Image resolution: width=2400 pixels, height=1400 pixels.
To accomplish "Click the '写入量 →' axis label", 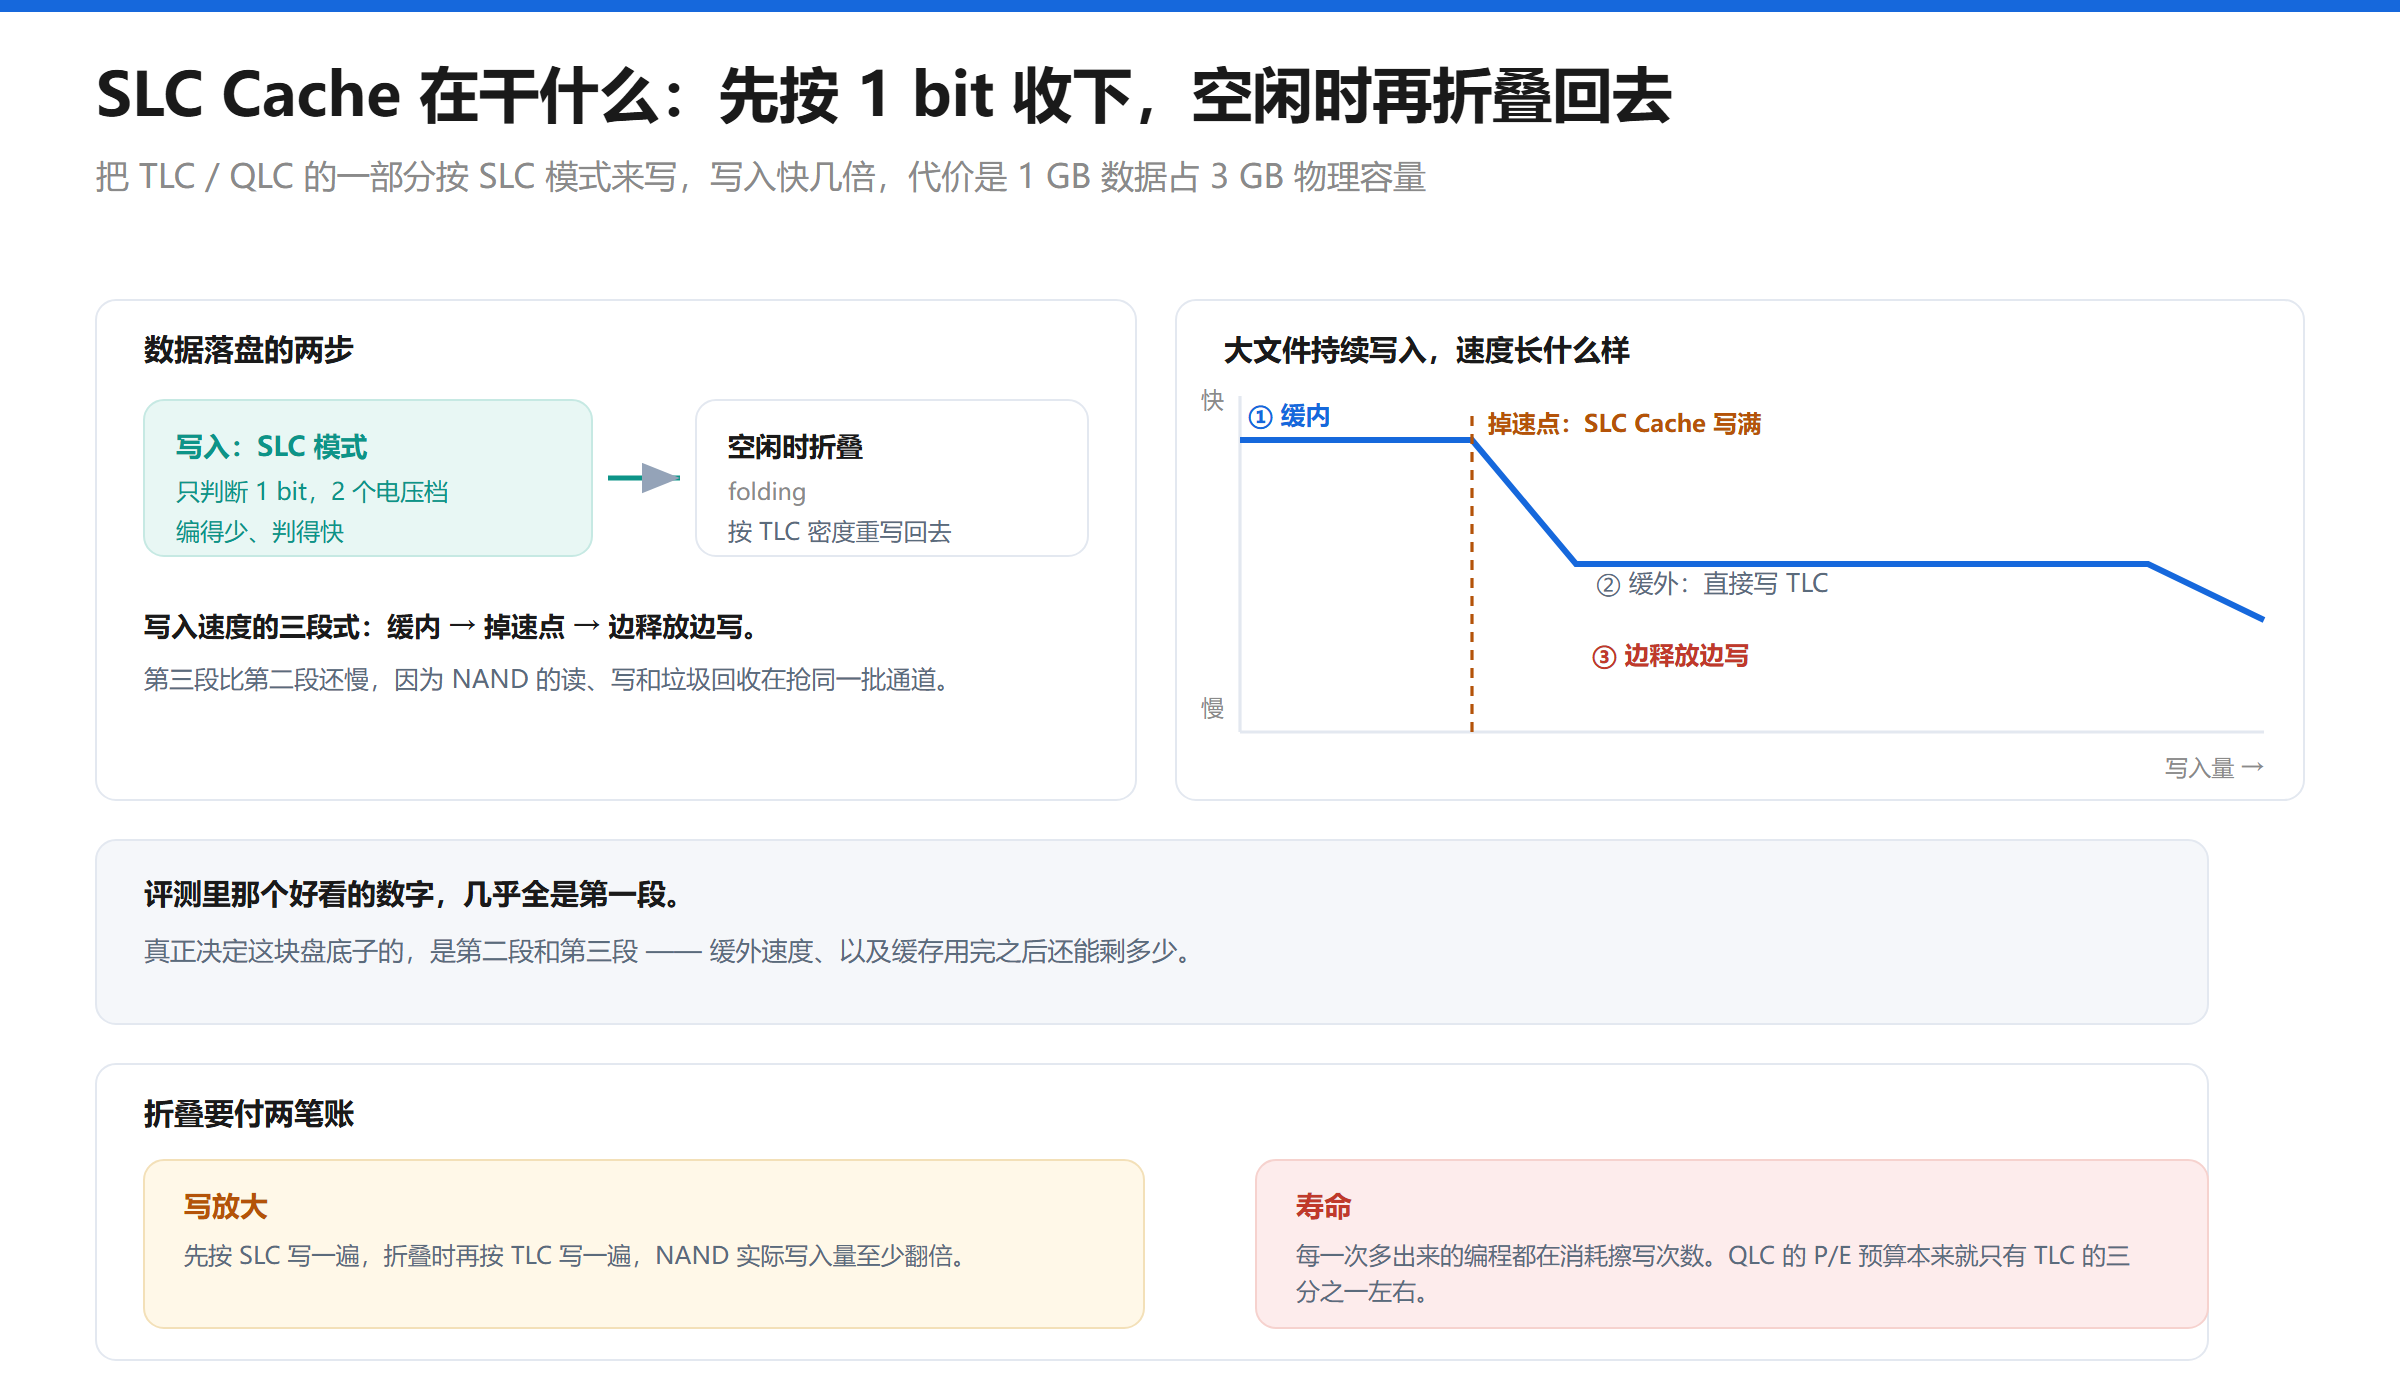I will [2214, 768].
